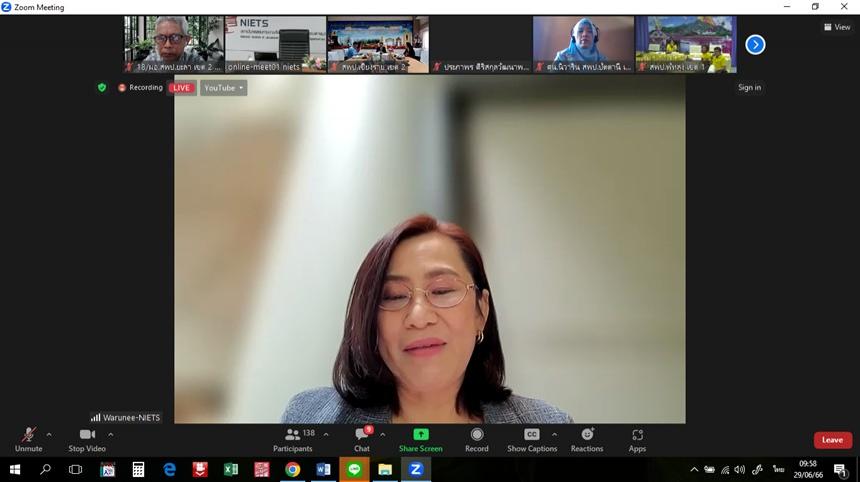The image size is (860, 482).
Task: Open File Explorer from taskbar
Action: click(385, 469)
